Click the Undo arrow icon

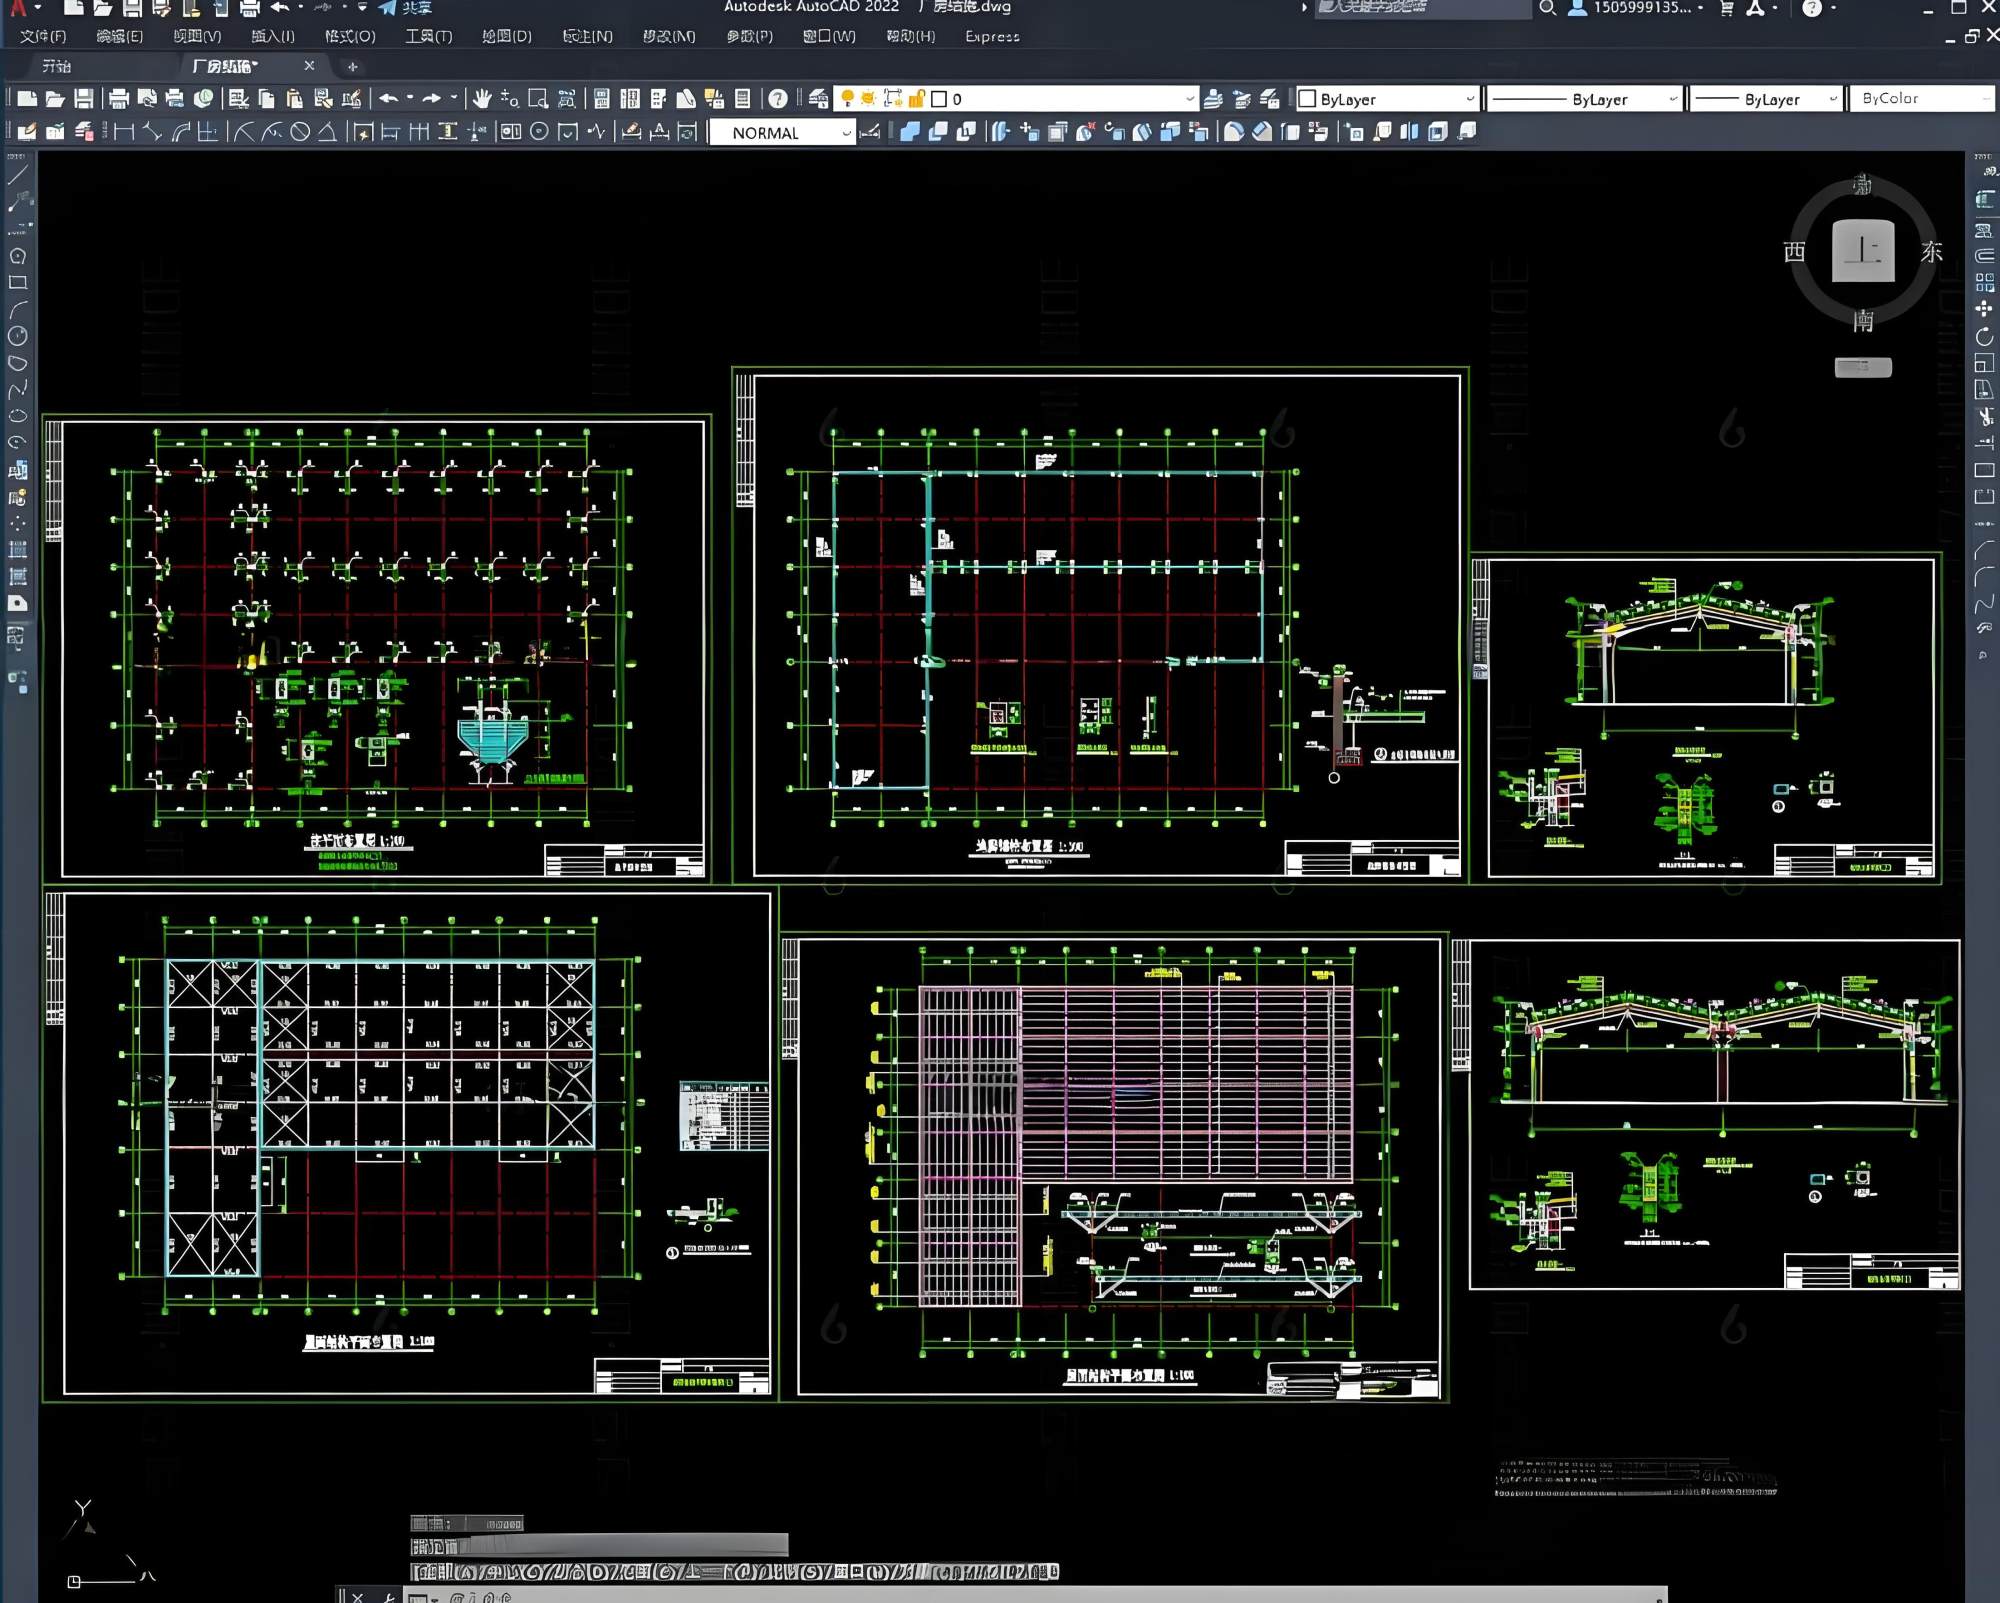tap(388, 98)
